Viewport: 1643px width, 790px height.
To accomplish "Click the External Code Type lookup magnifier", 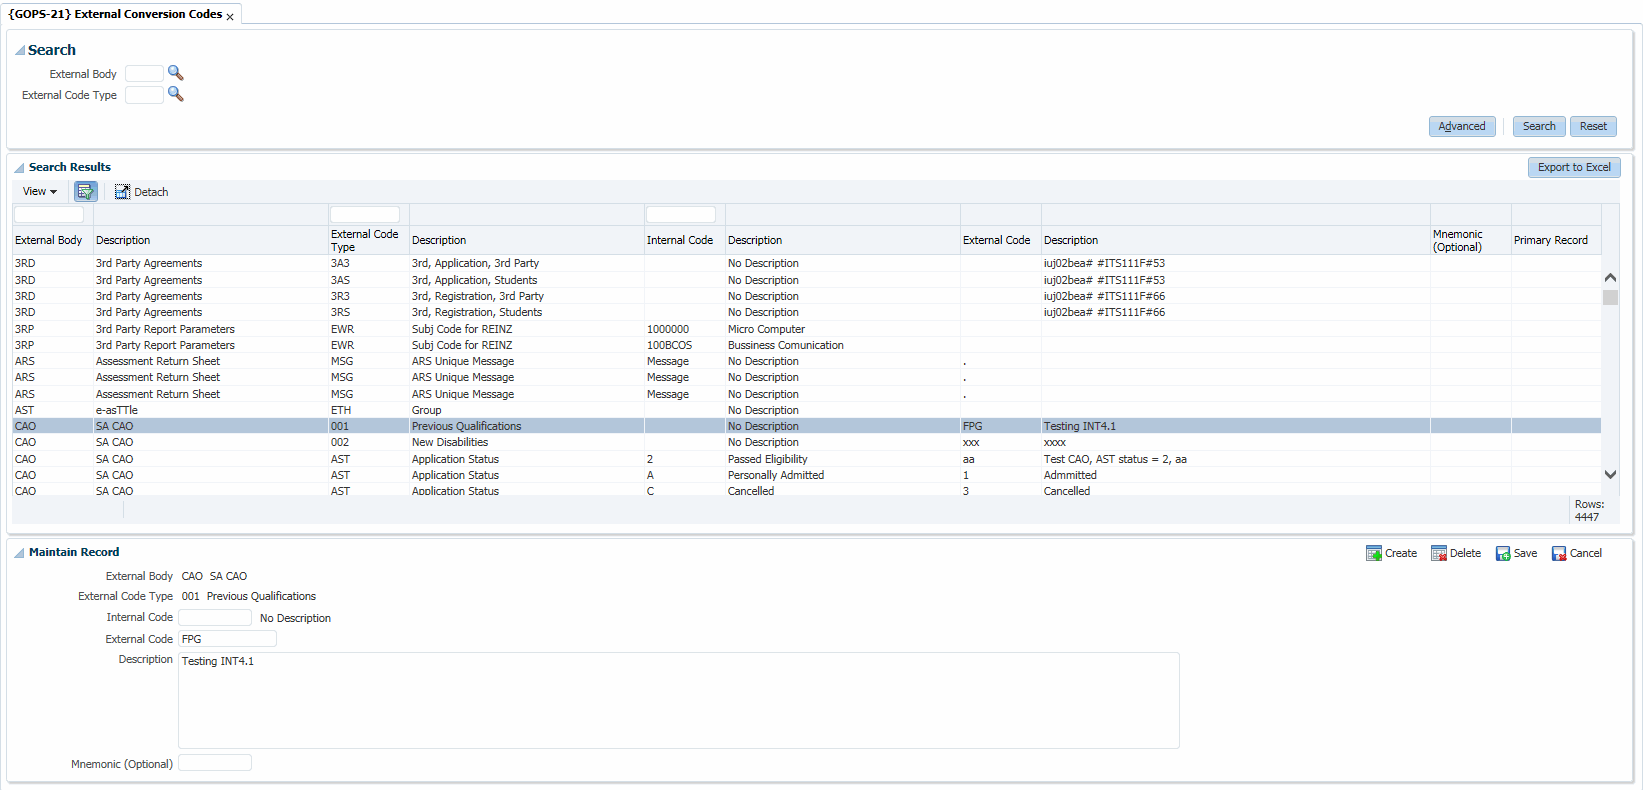I will [x=175, y=94].
